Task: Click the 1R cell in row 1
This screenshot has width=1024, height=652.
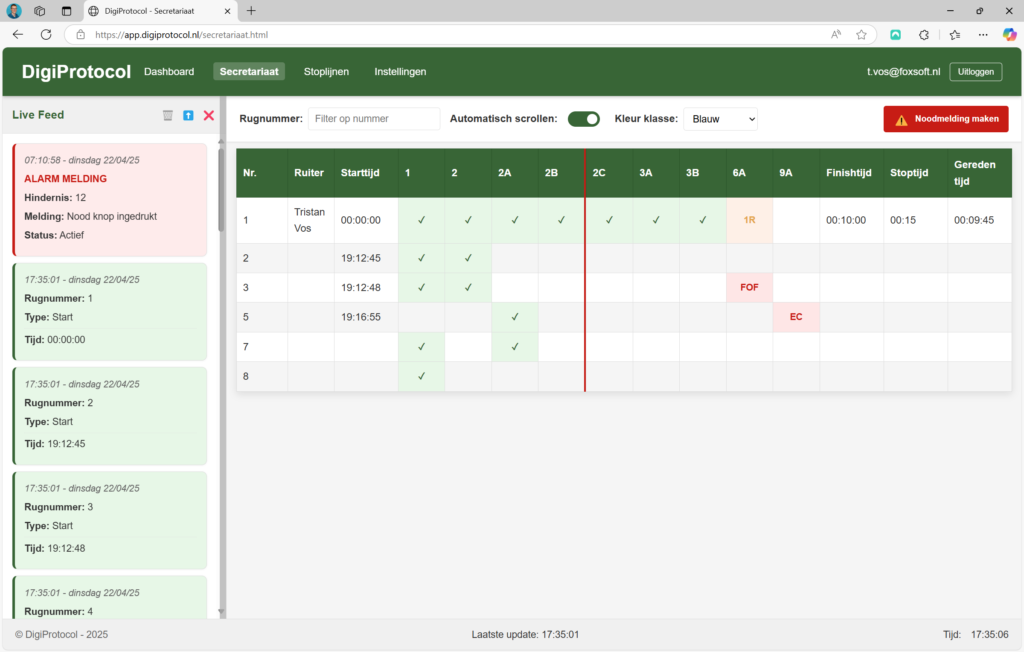Action: 749,220
